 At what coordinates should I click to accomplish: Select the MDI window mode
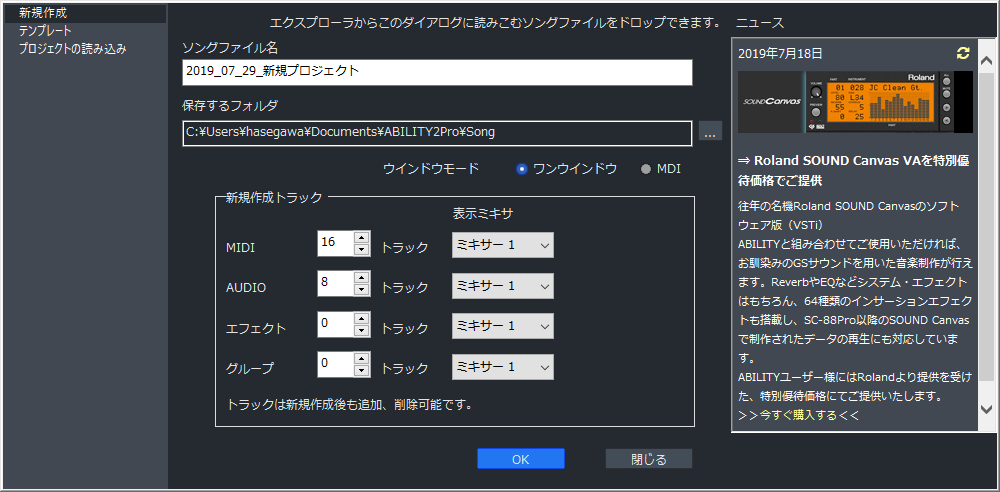pos(645,169)
